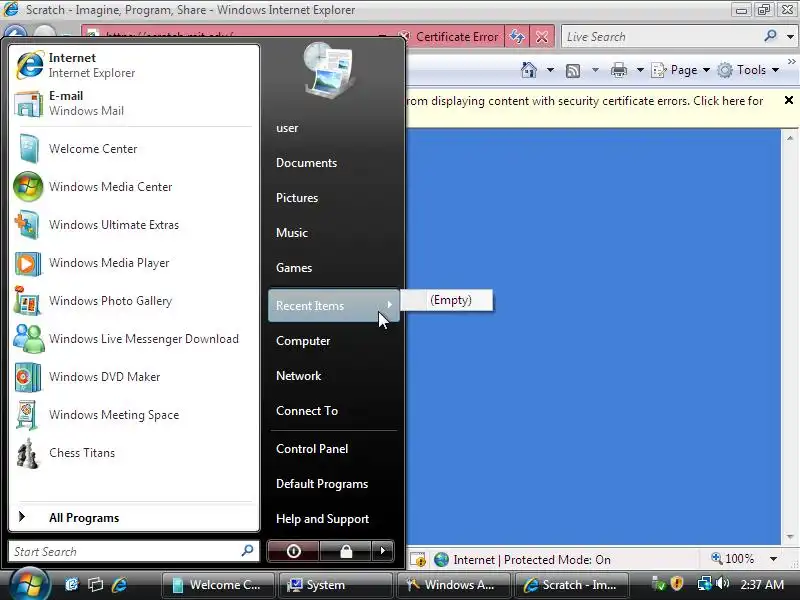Open the 100% zoom level dropdown
Viewport: 800px width, 600px height.
pos(773,559)
